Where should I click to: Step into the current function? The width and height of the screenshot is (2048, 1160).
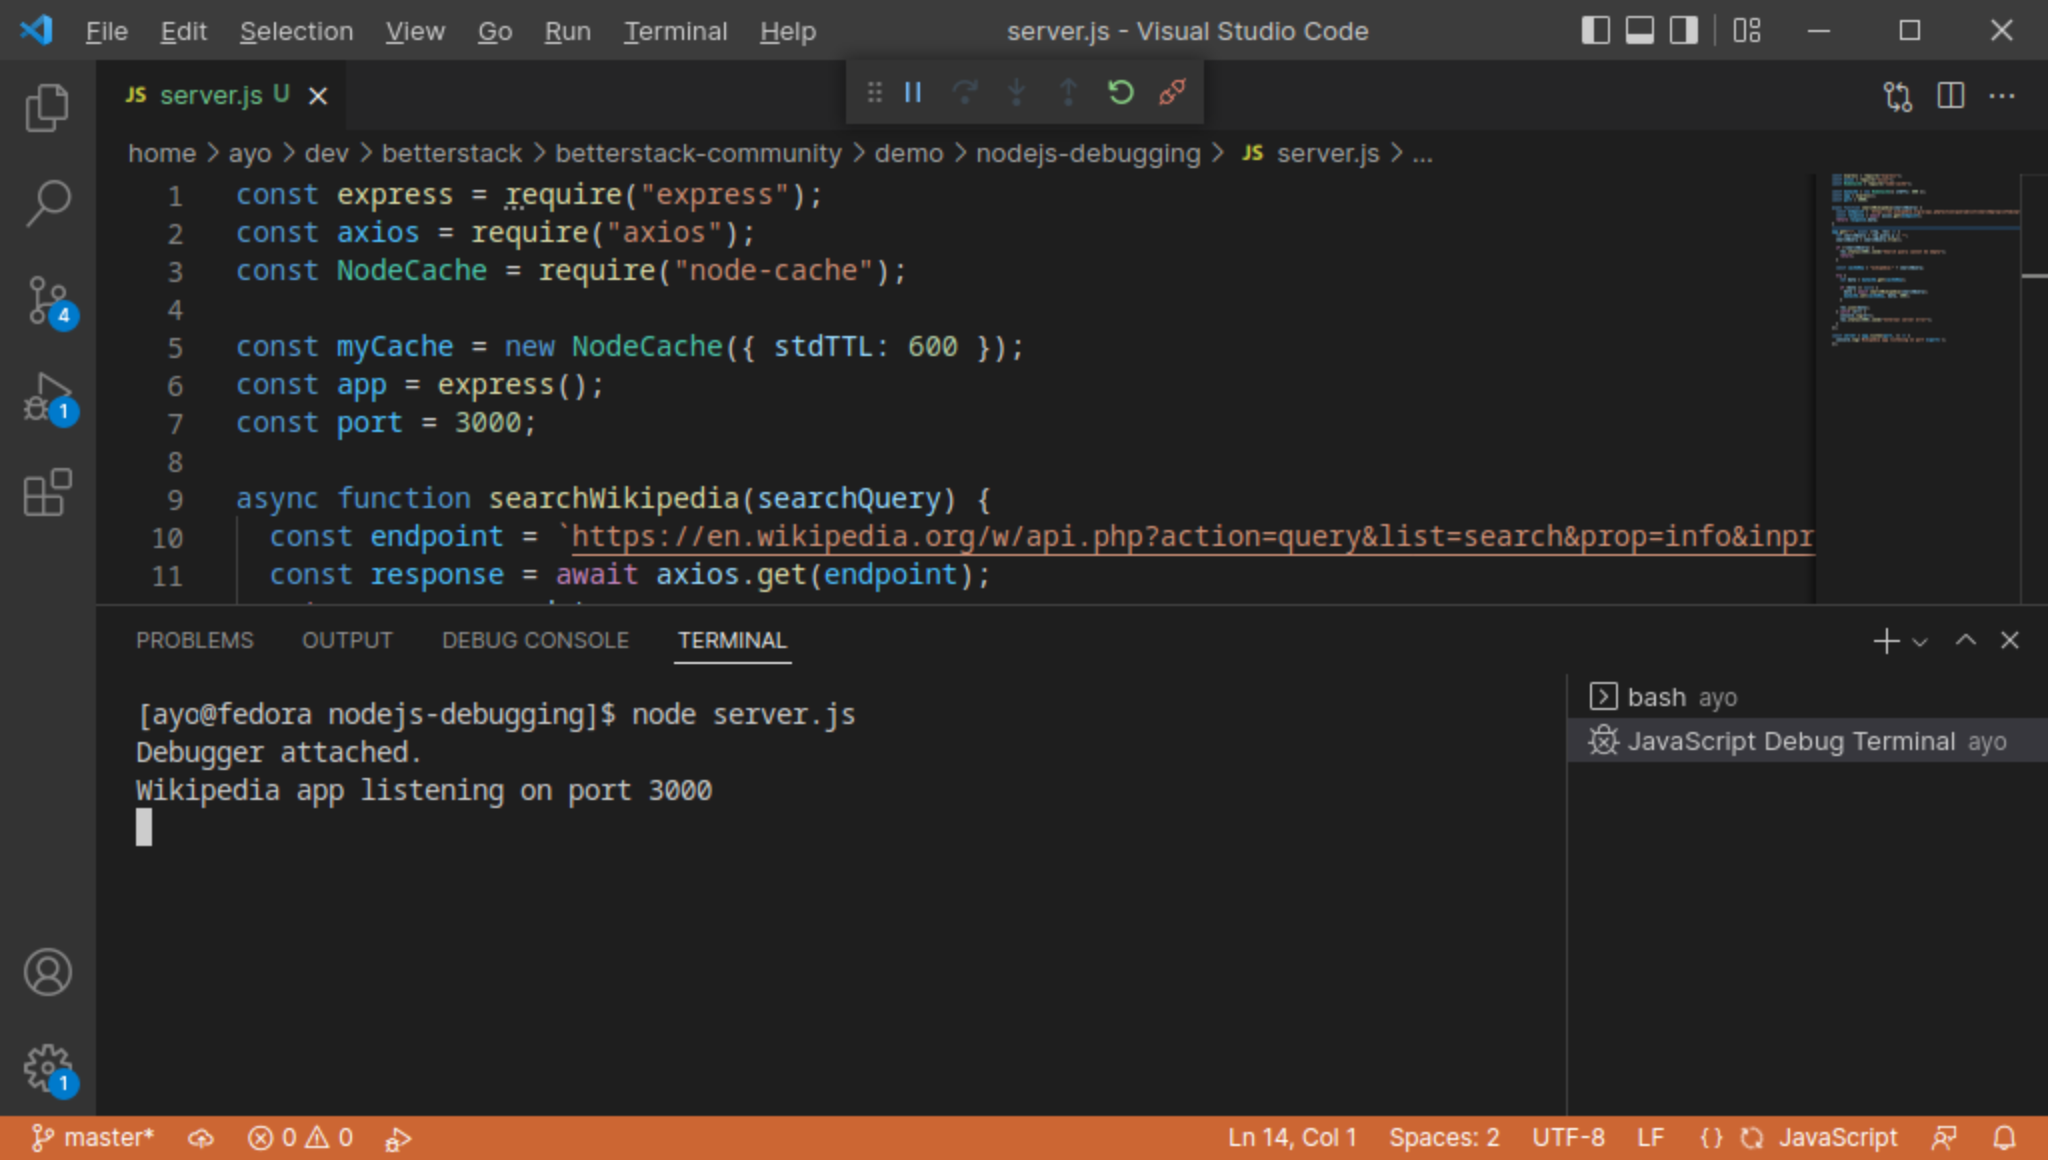tap(1017, 93)
